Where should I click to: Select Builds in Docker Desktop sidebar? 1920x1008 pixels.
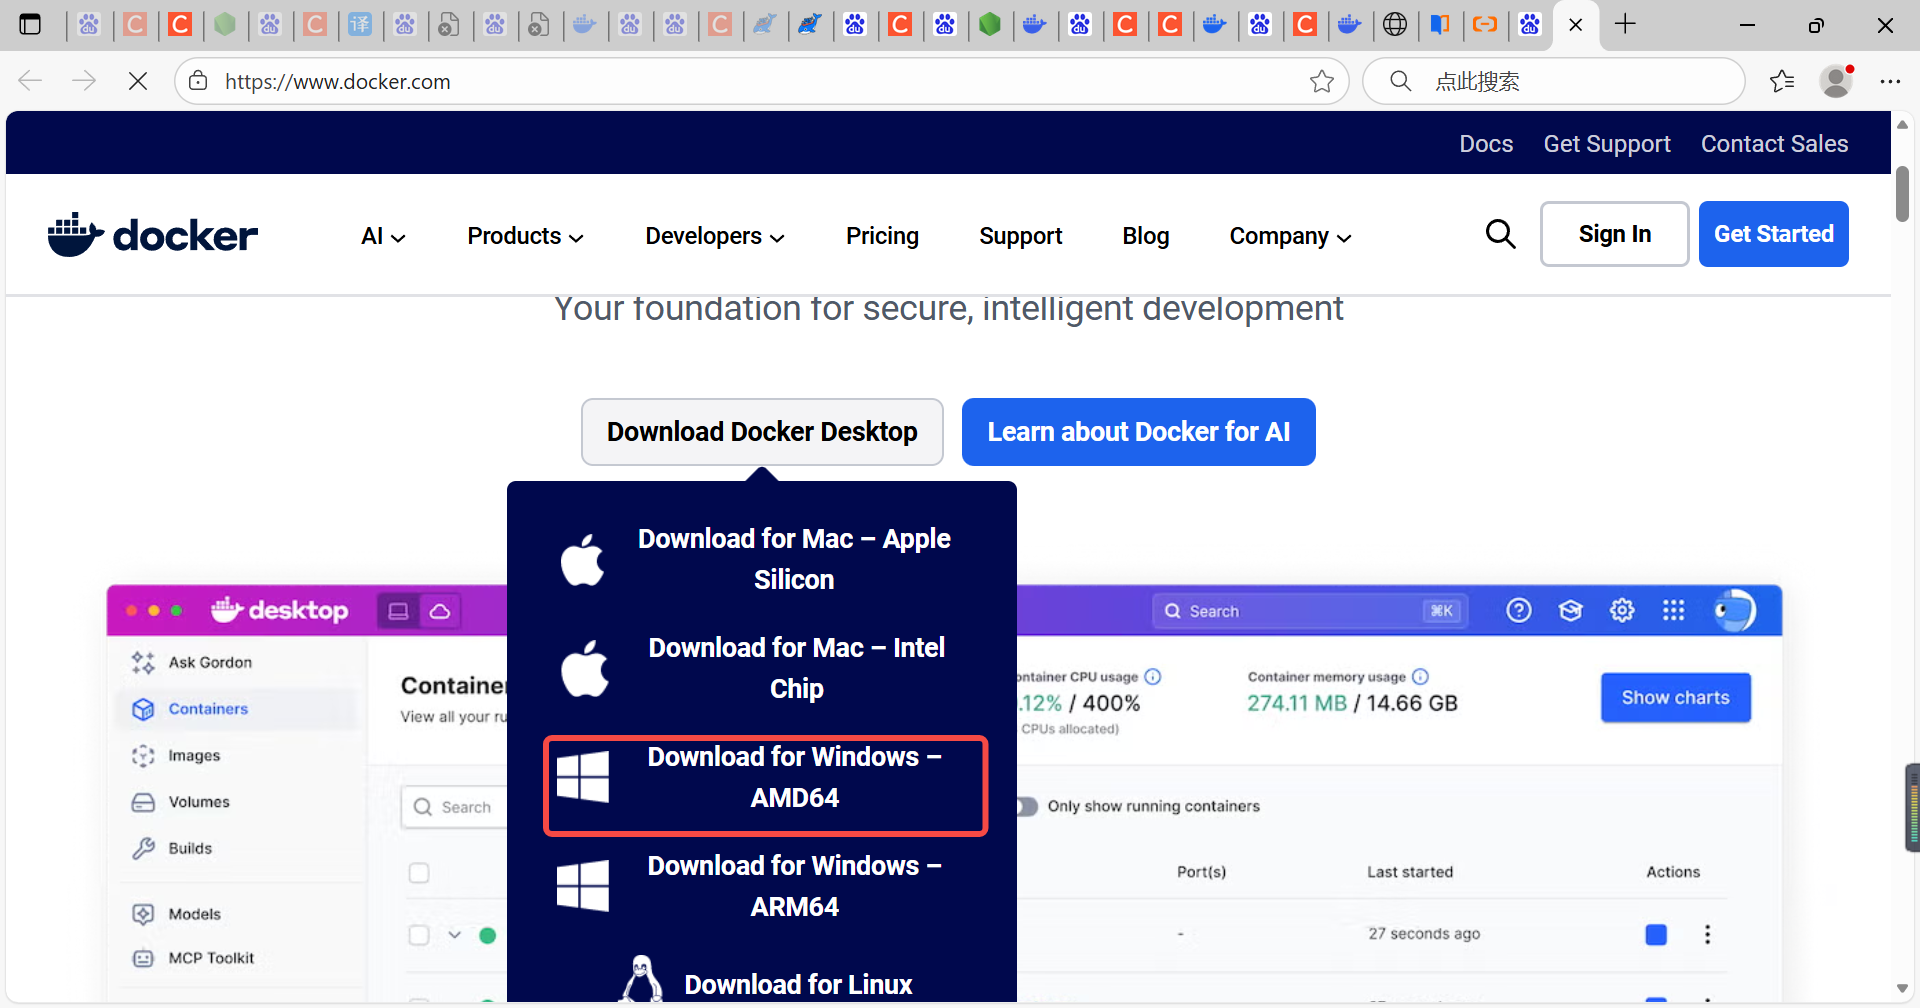tap(190, 848)
